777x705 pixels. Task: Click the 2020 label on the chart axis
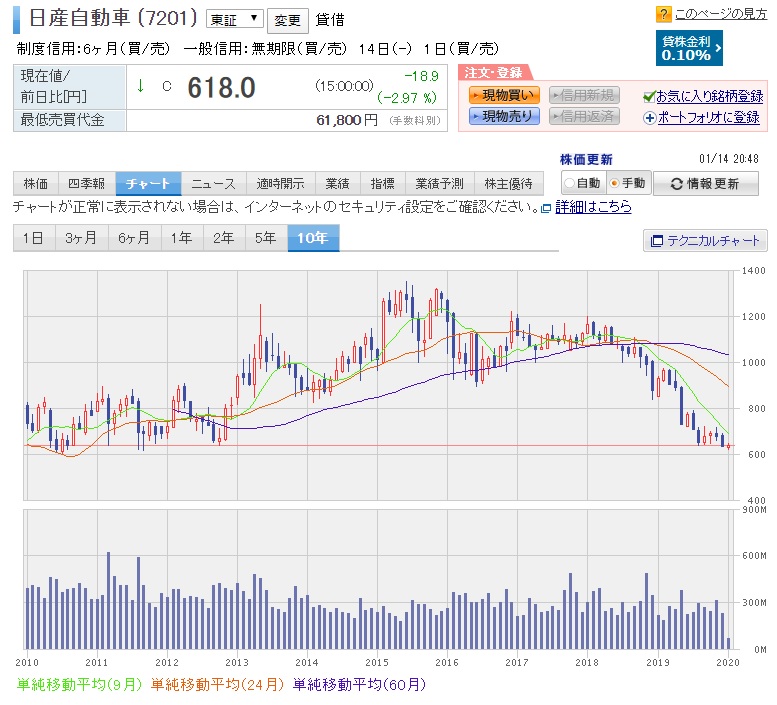coord(728,662)
